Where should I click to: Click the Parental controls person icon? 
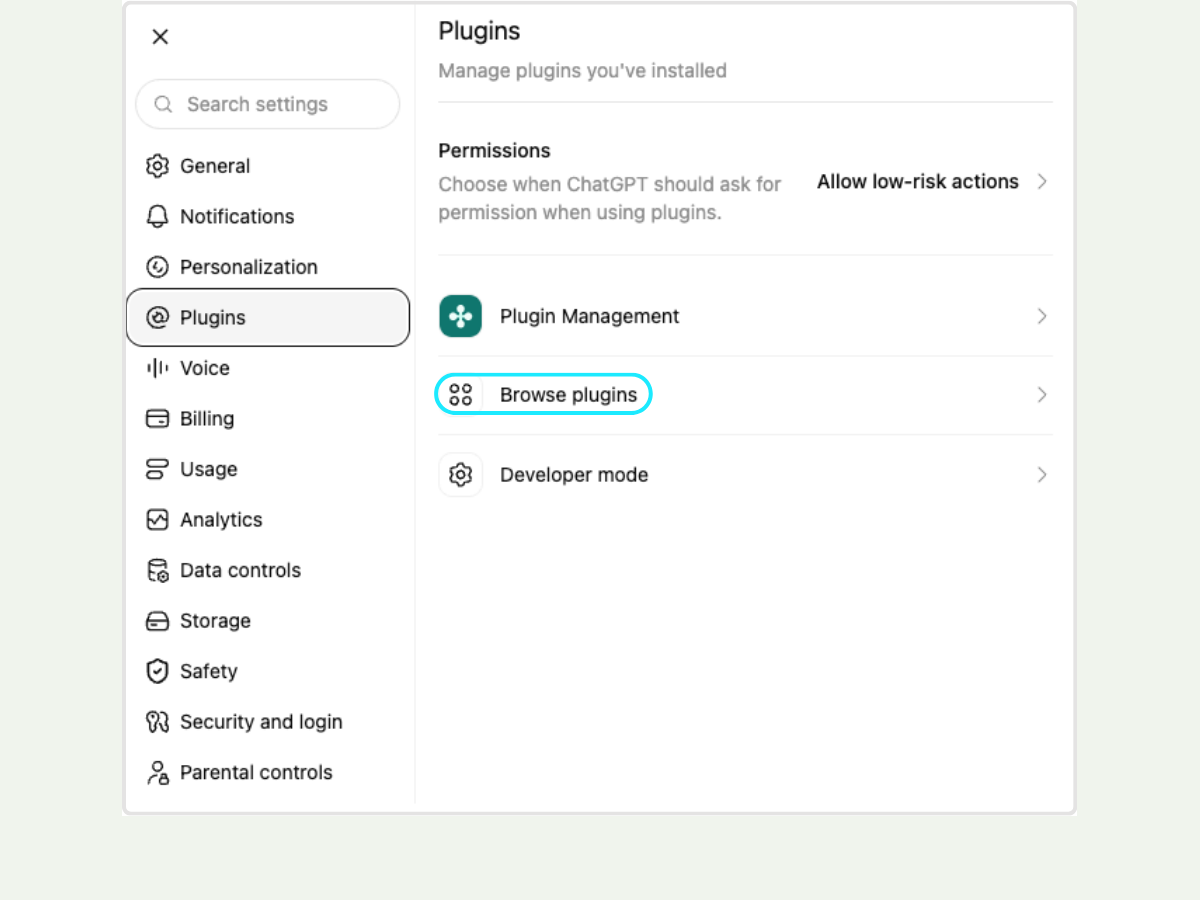pos(157,772)
